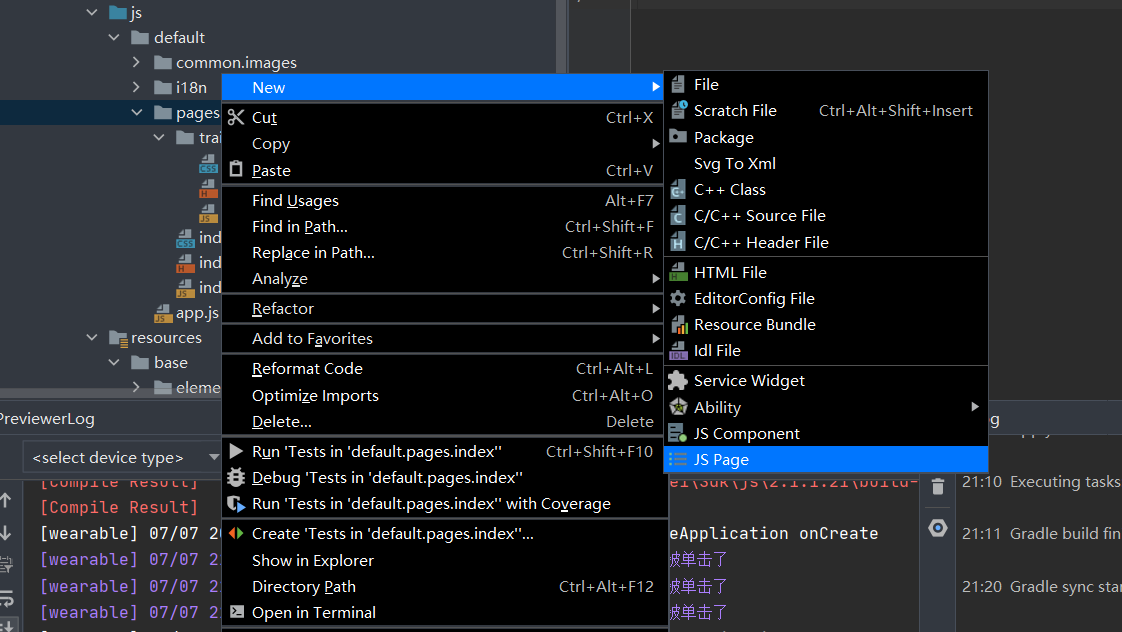Click the Resource Bundle icon
1122x632 pixels.
click(x=678, y=324)
